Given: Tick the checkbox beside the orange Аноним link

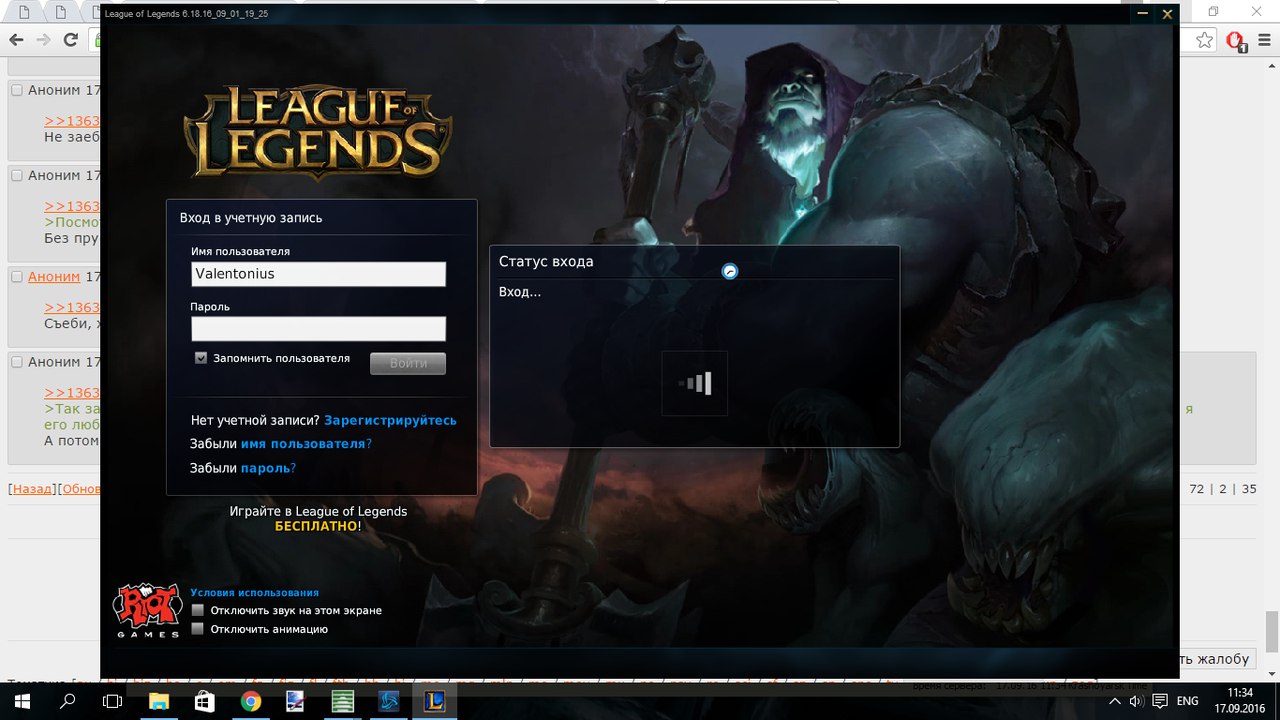Looking at the screenshot, I should [16, 277].
